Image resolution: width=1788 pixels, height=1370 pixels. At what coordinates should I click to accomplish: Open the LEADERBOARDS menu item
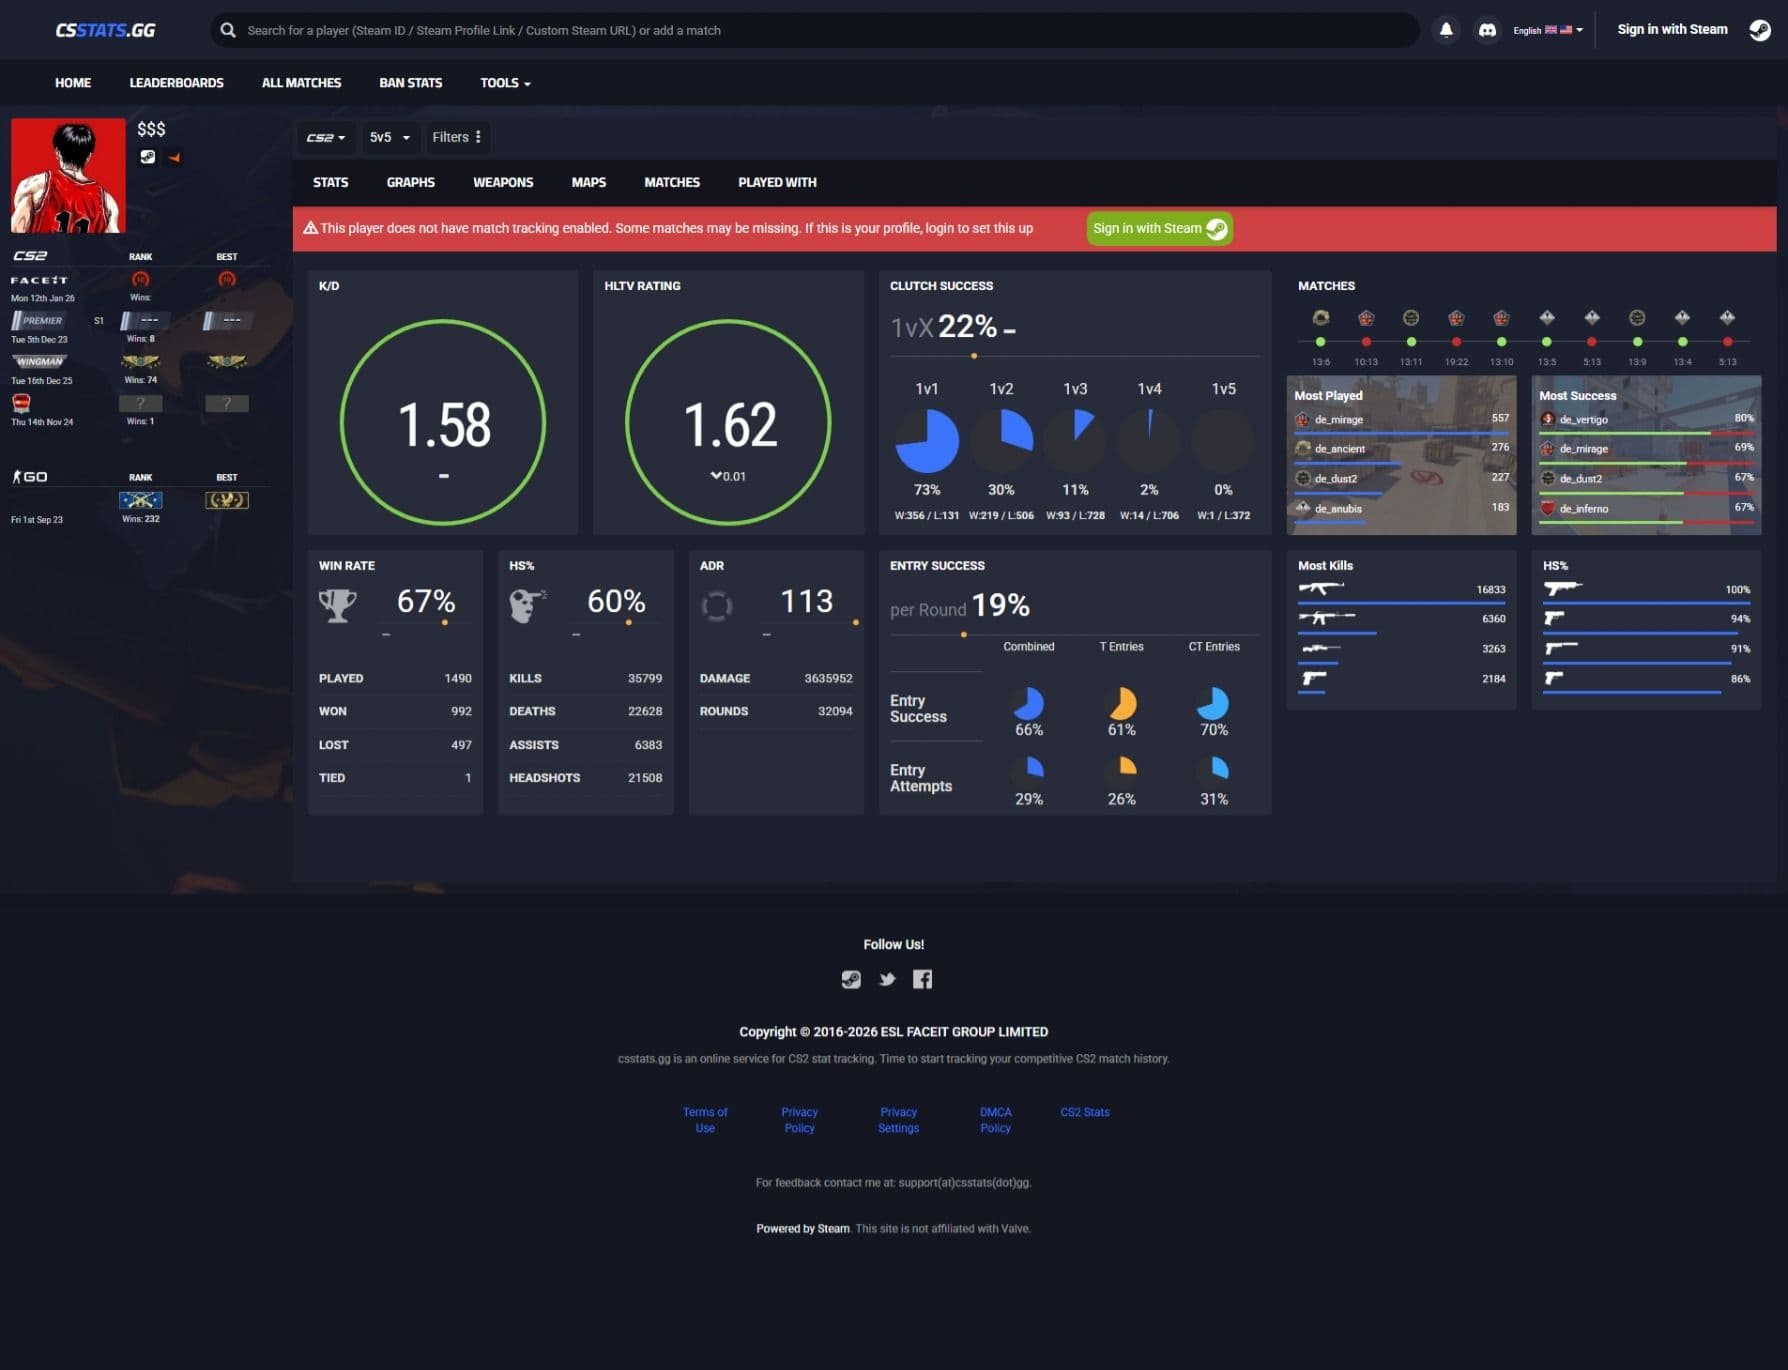click(x=177, y=82)
